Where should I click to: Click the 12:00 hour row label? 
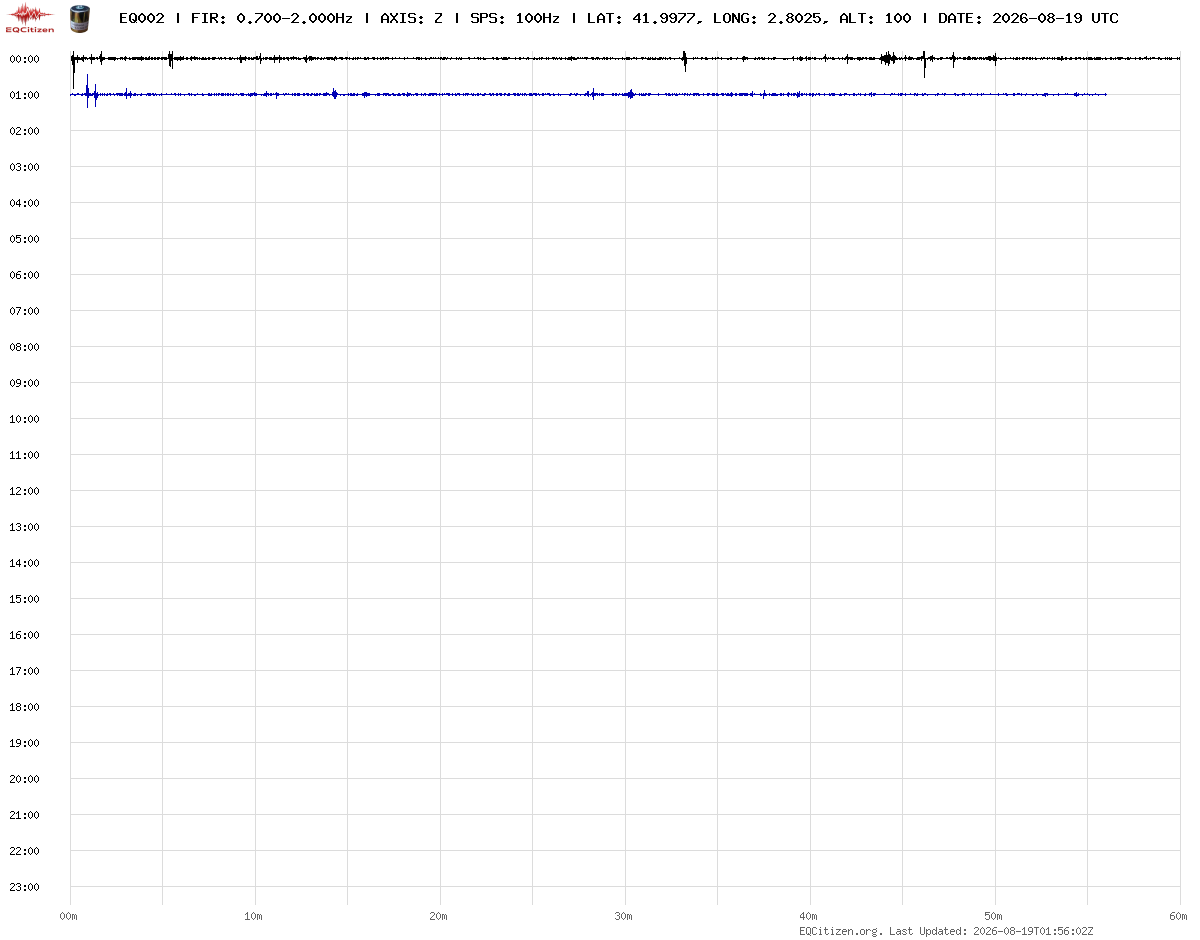pyautogui.click(x=23, y=491)
